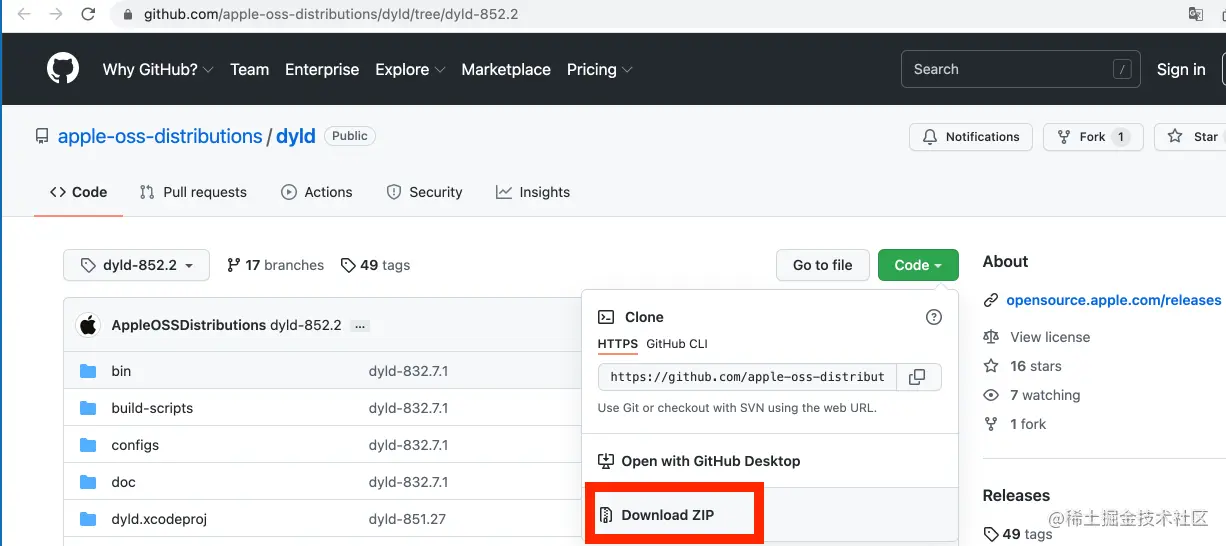Screen dimensions: 1226x546
Task: Switch to the Actions tab
Action: point(317,192)
